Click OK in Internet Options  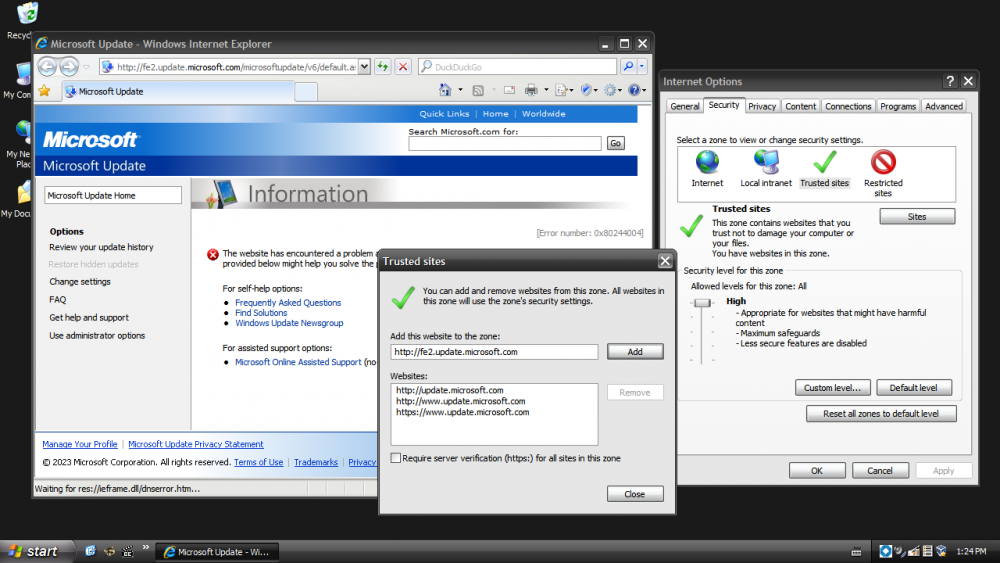817,471
